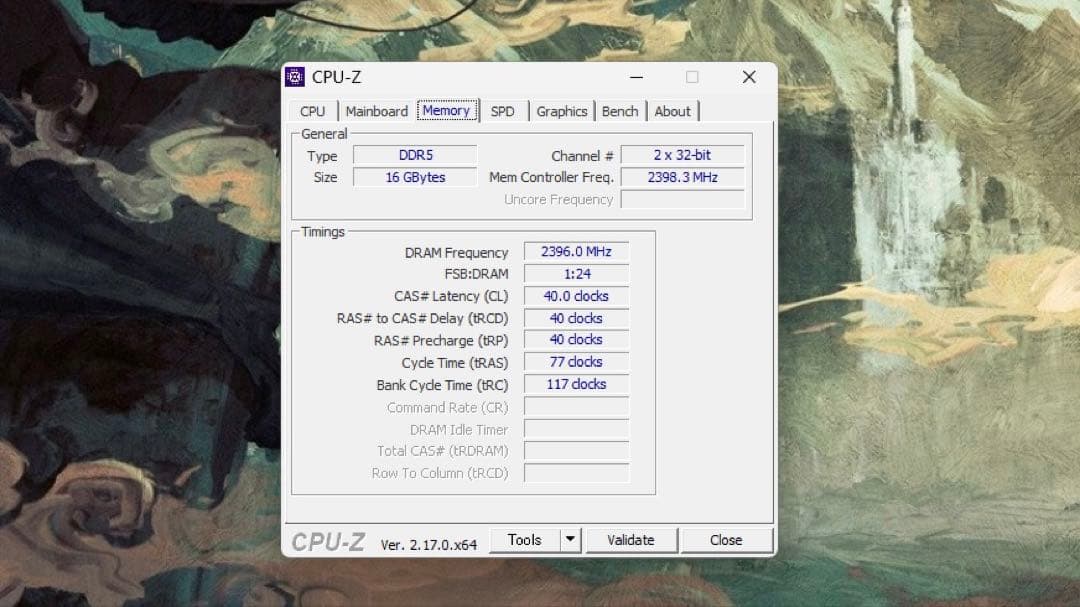
Task: Click the CPU-Z app icon in title bar
Action: pyautogui.click(x=295, y=76)
